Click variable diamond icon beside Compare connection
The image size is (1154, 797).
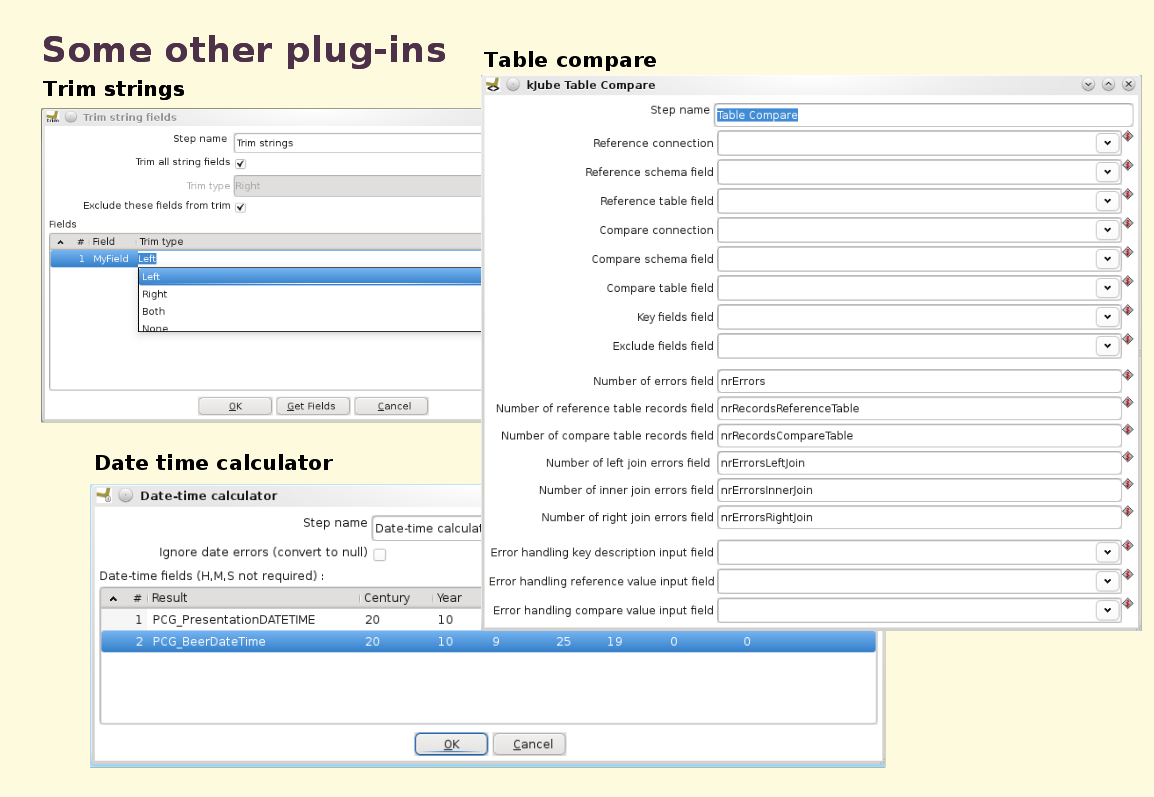[1128, 223]
